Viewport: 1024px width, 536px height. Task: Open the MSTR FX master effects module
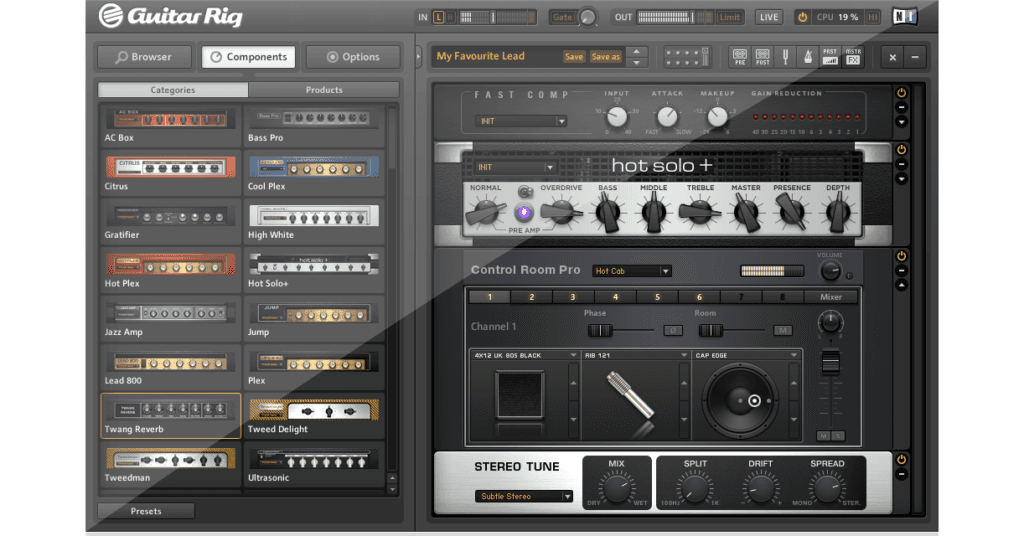pyautogui.click(x=853, y=57)
